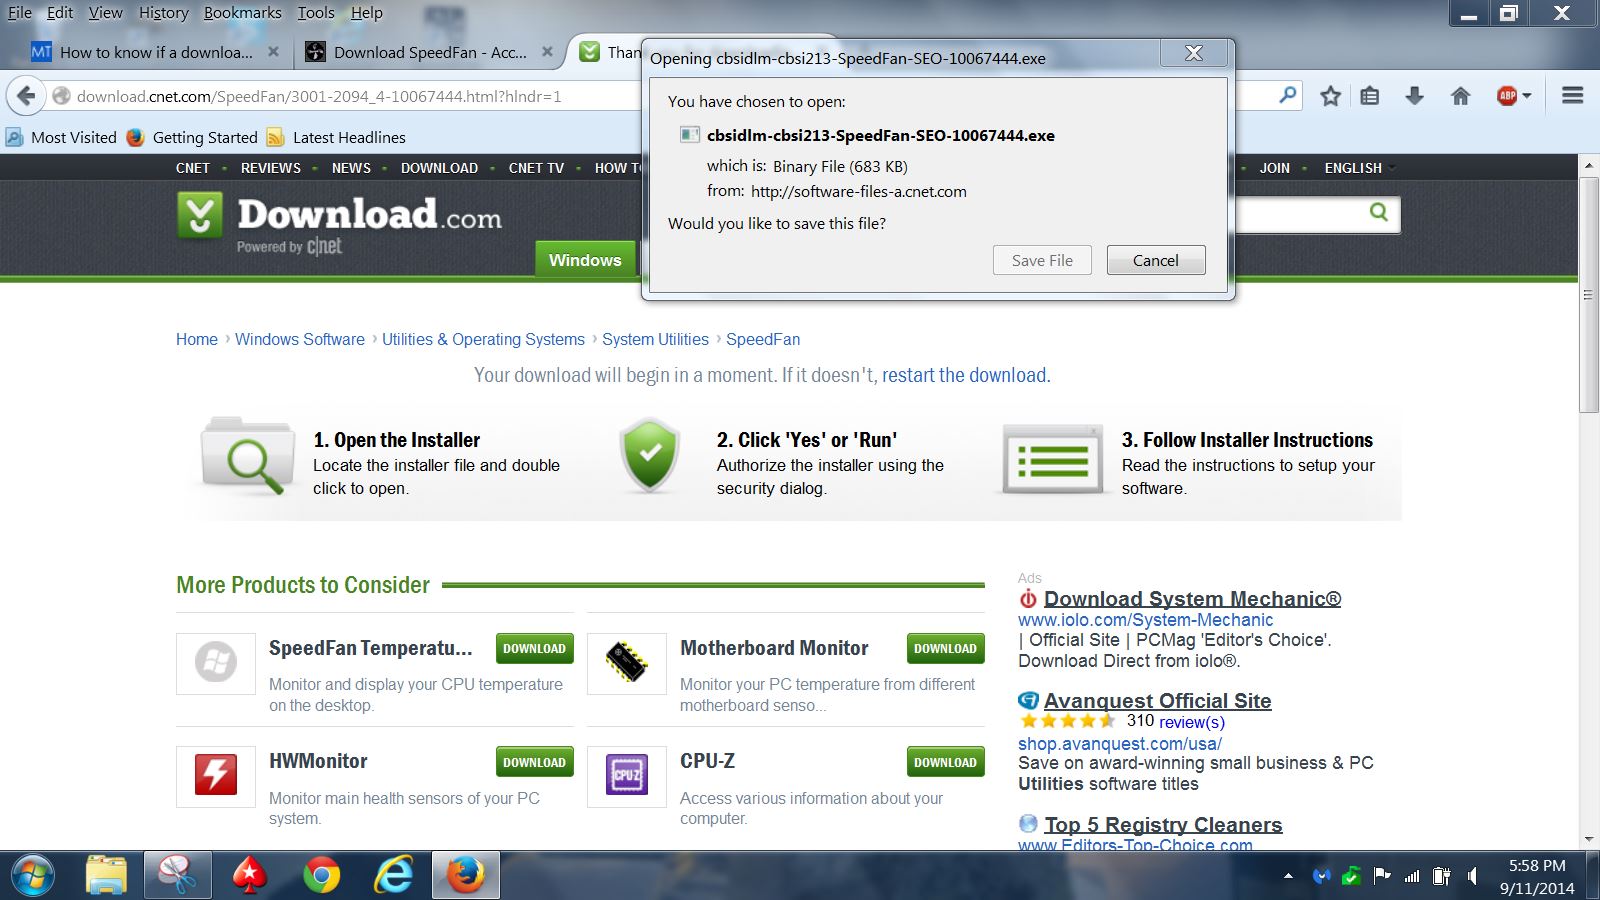Close the 'Download SpeedFan' tab
Image resolution: width=1600 pixels, height=900 pixels.
pos(547,52)
